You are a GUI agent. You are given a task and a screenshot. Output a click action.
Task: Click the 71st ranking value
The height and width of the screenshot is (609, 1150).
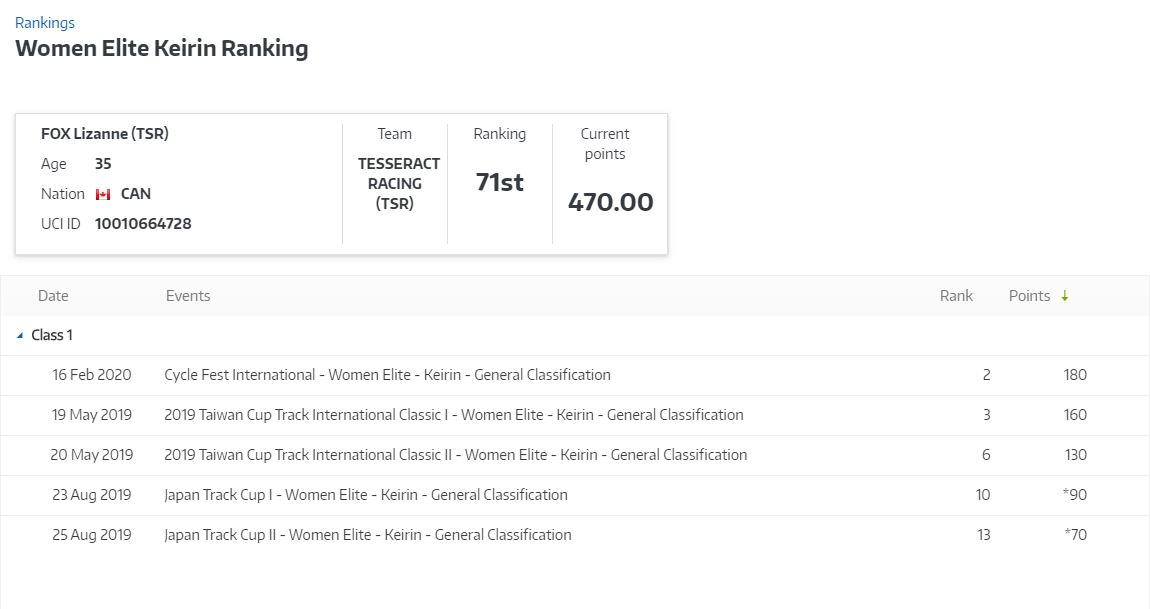pyautogui.click(x=499, y=182)
